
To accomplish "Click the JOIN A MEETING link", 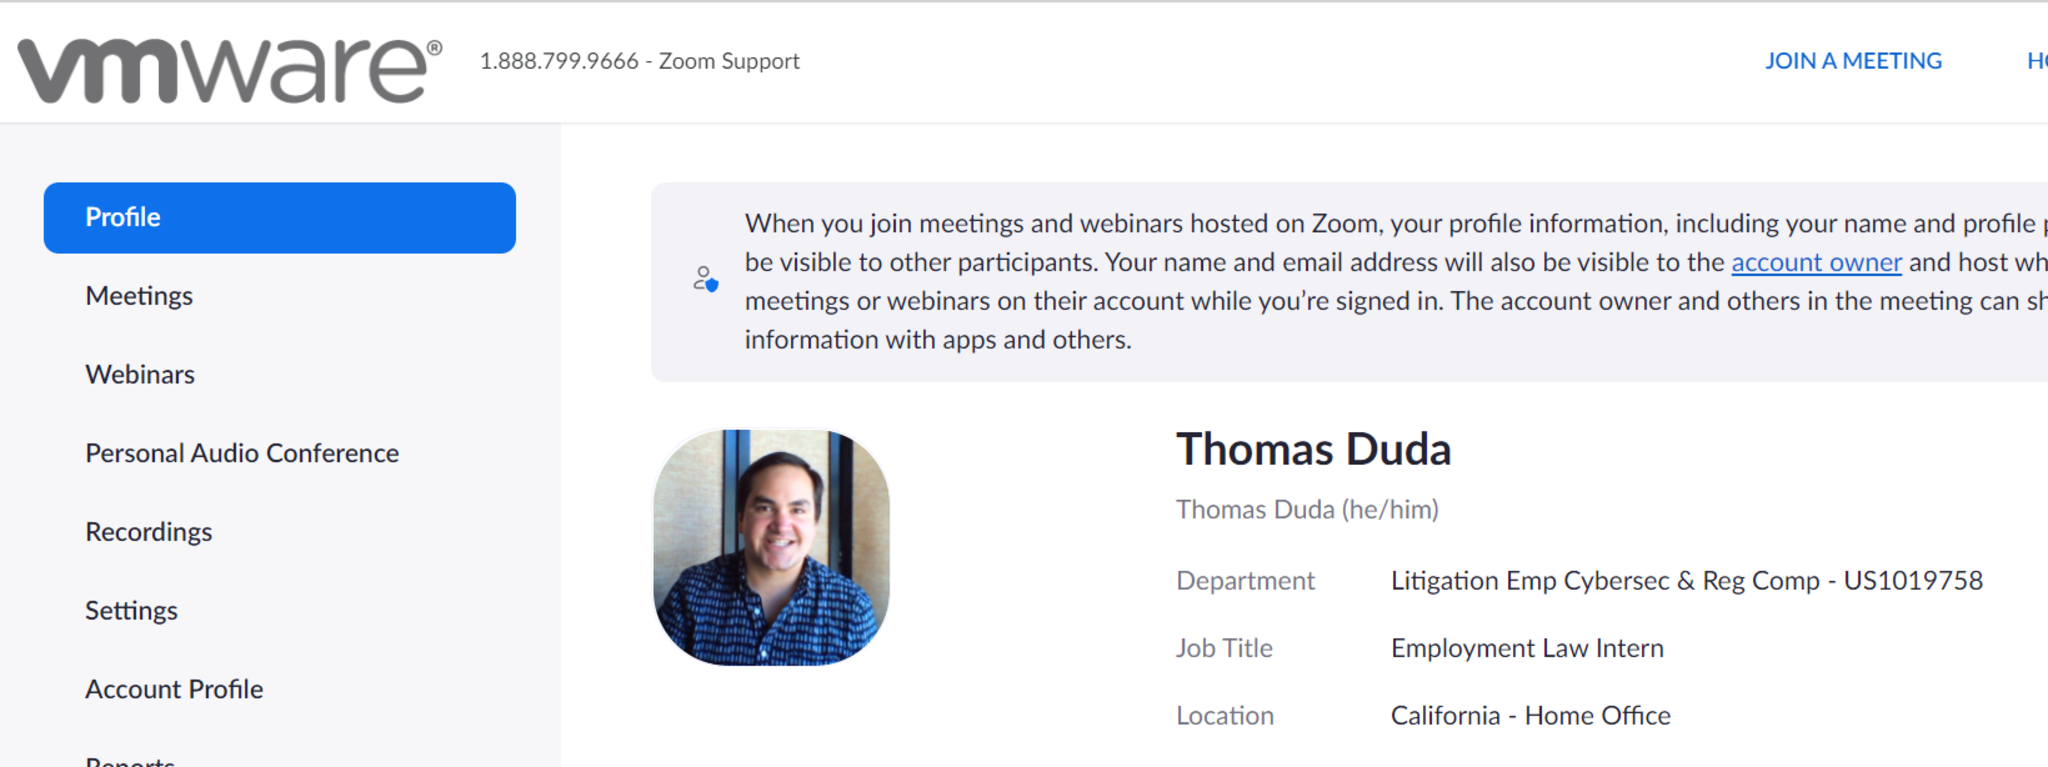I will pos(1853,61).
